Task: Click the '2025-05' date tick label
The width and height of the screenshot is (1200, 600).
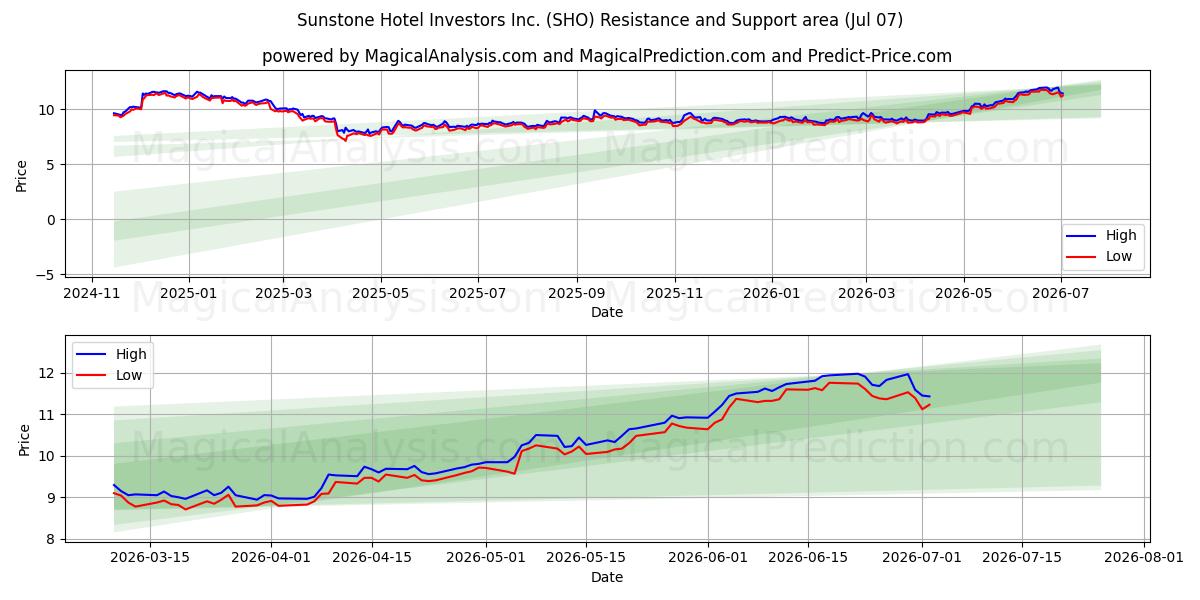Action: tap(380, 293)
